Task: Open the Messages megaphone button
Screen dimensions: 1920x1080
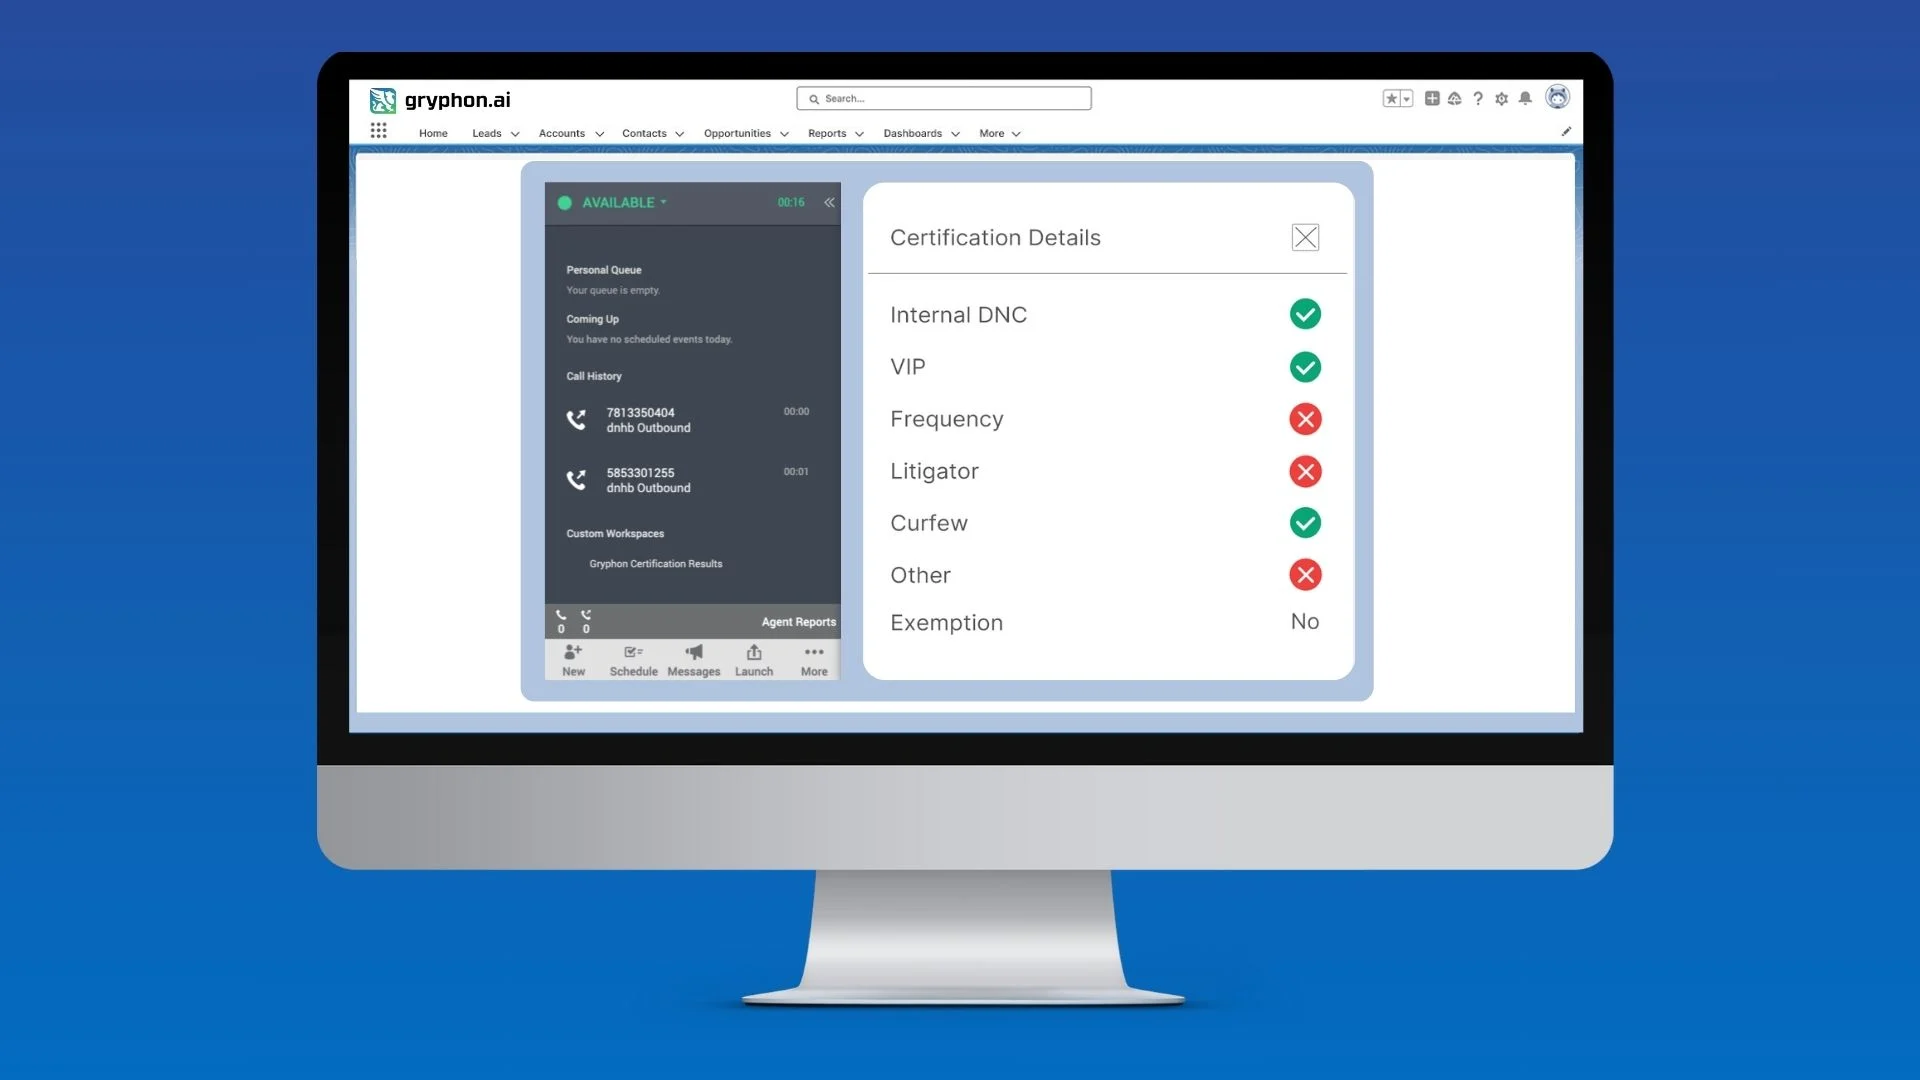Action: click(693, 660)
